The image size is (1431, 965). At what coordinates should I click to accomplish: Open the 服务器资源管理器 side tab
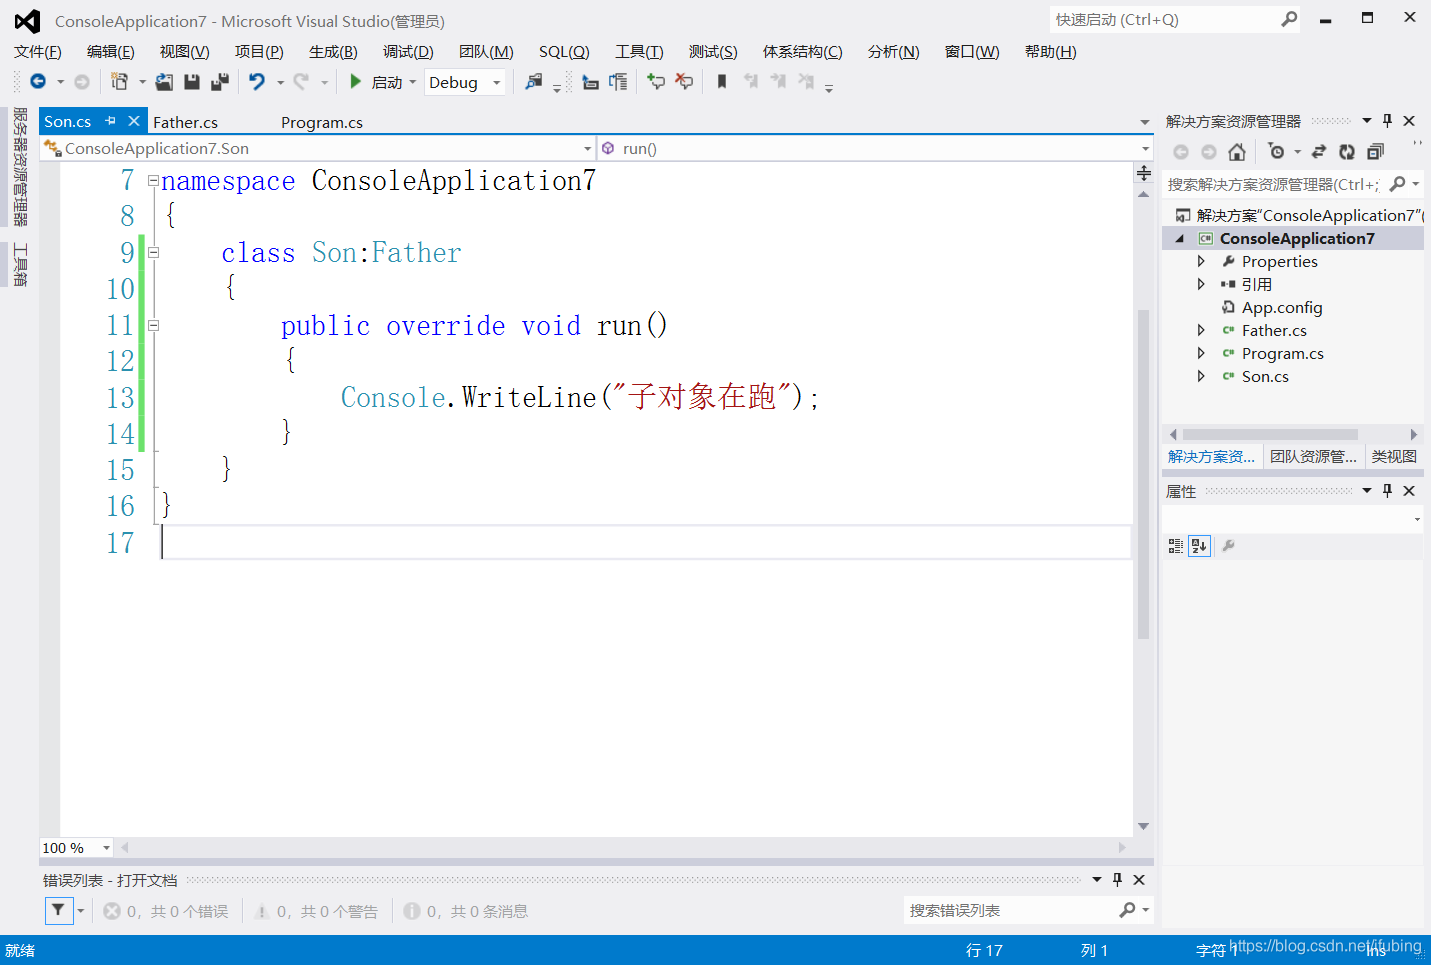19,167
